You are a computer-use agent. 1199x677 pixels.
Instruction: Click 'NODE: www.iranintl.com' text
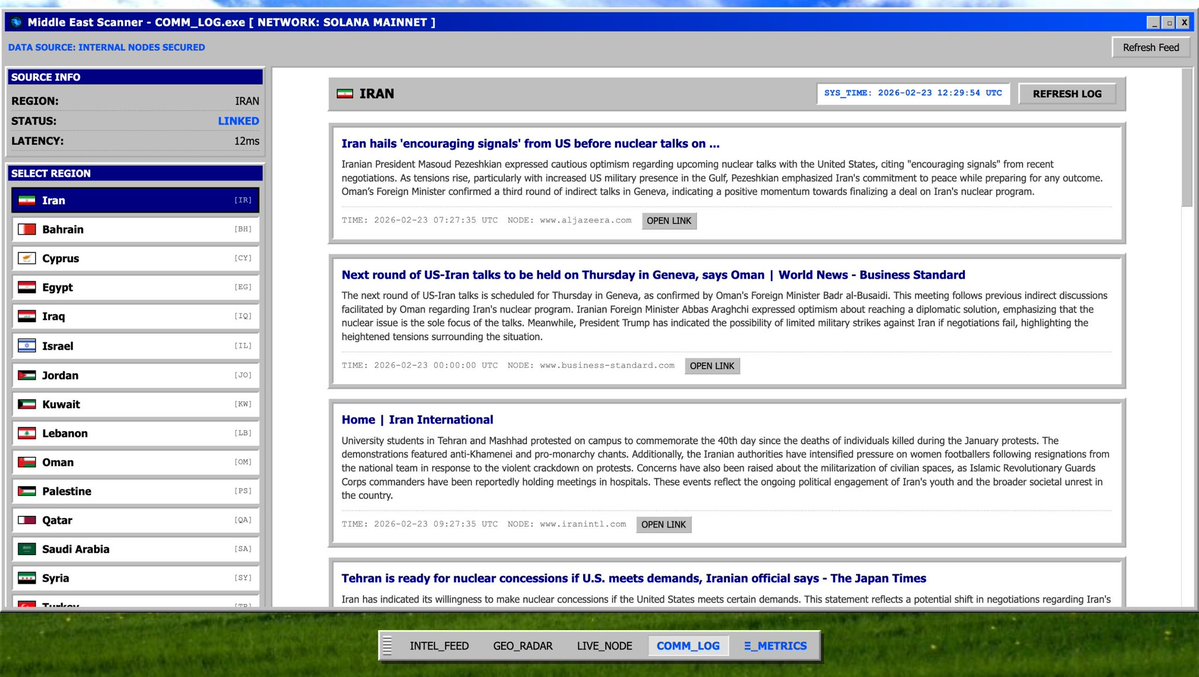[567, 525]
